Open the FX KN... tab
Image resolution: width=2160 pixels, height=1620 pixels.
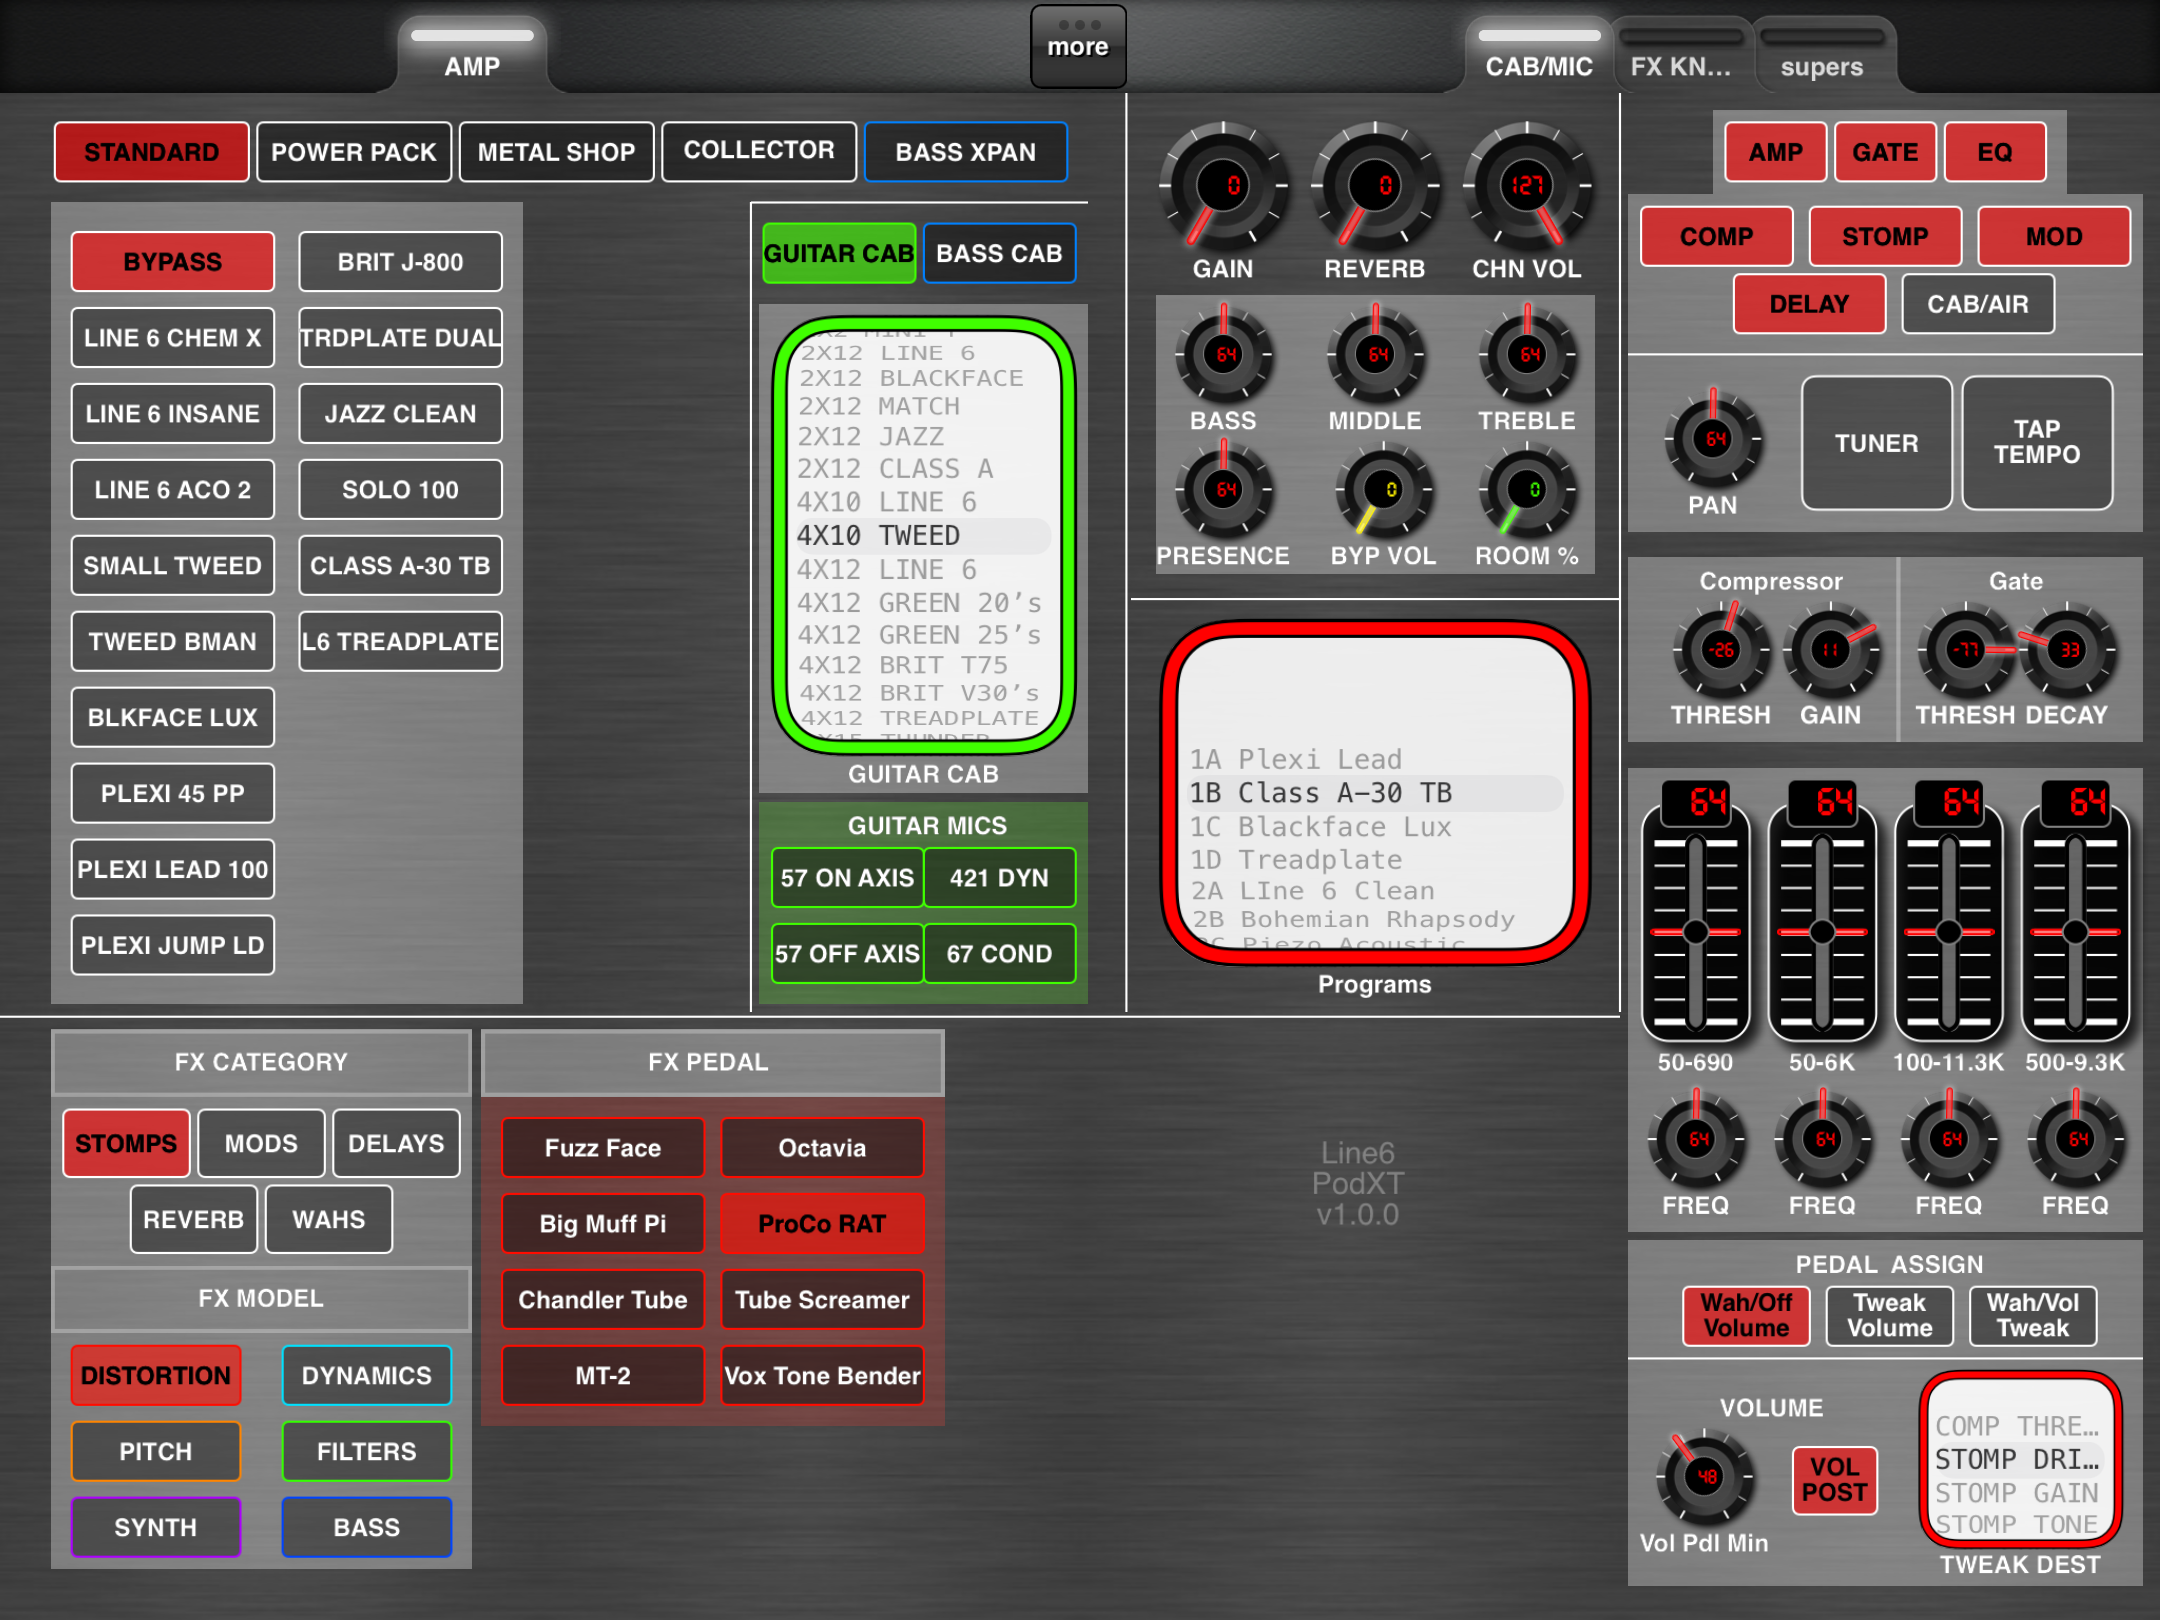pos(1681,56)
